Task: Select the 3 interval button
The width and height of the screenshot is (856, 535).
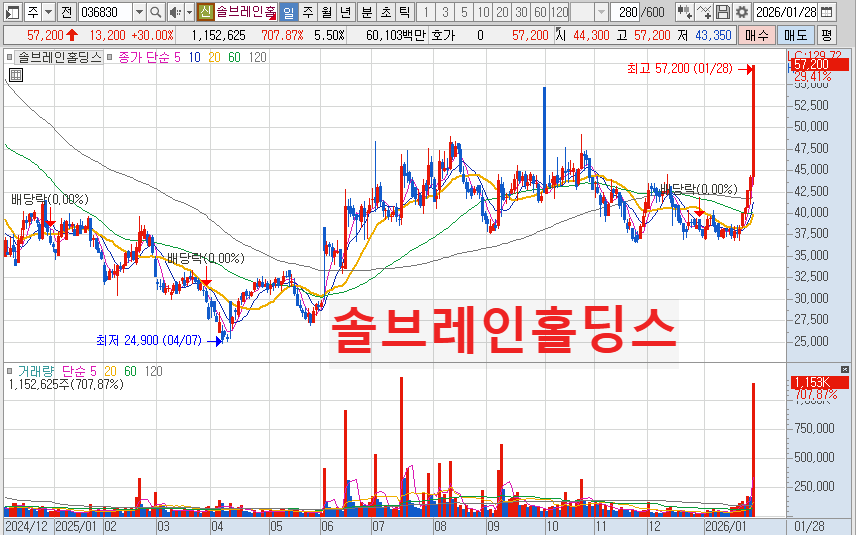Action: pyautogui.click(x=445, y=12)
